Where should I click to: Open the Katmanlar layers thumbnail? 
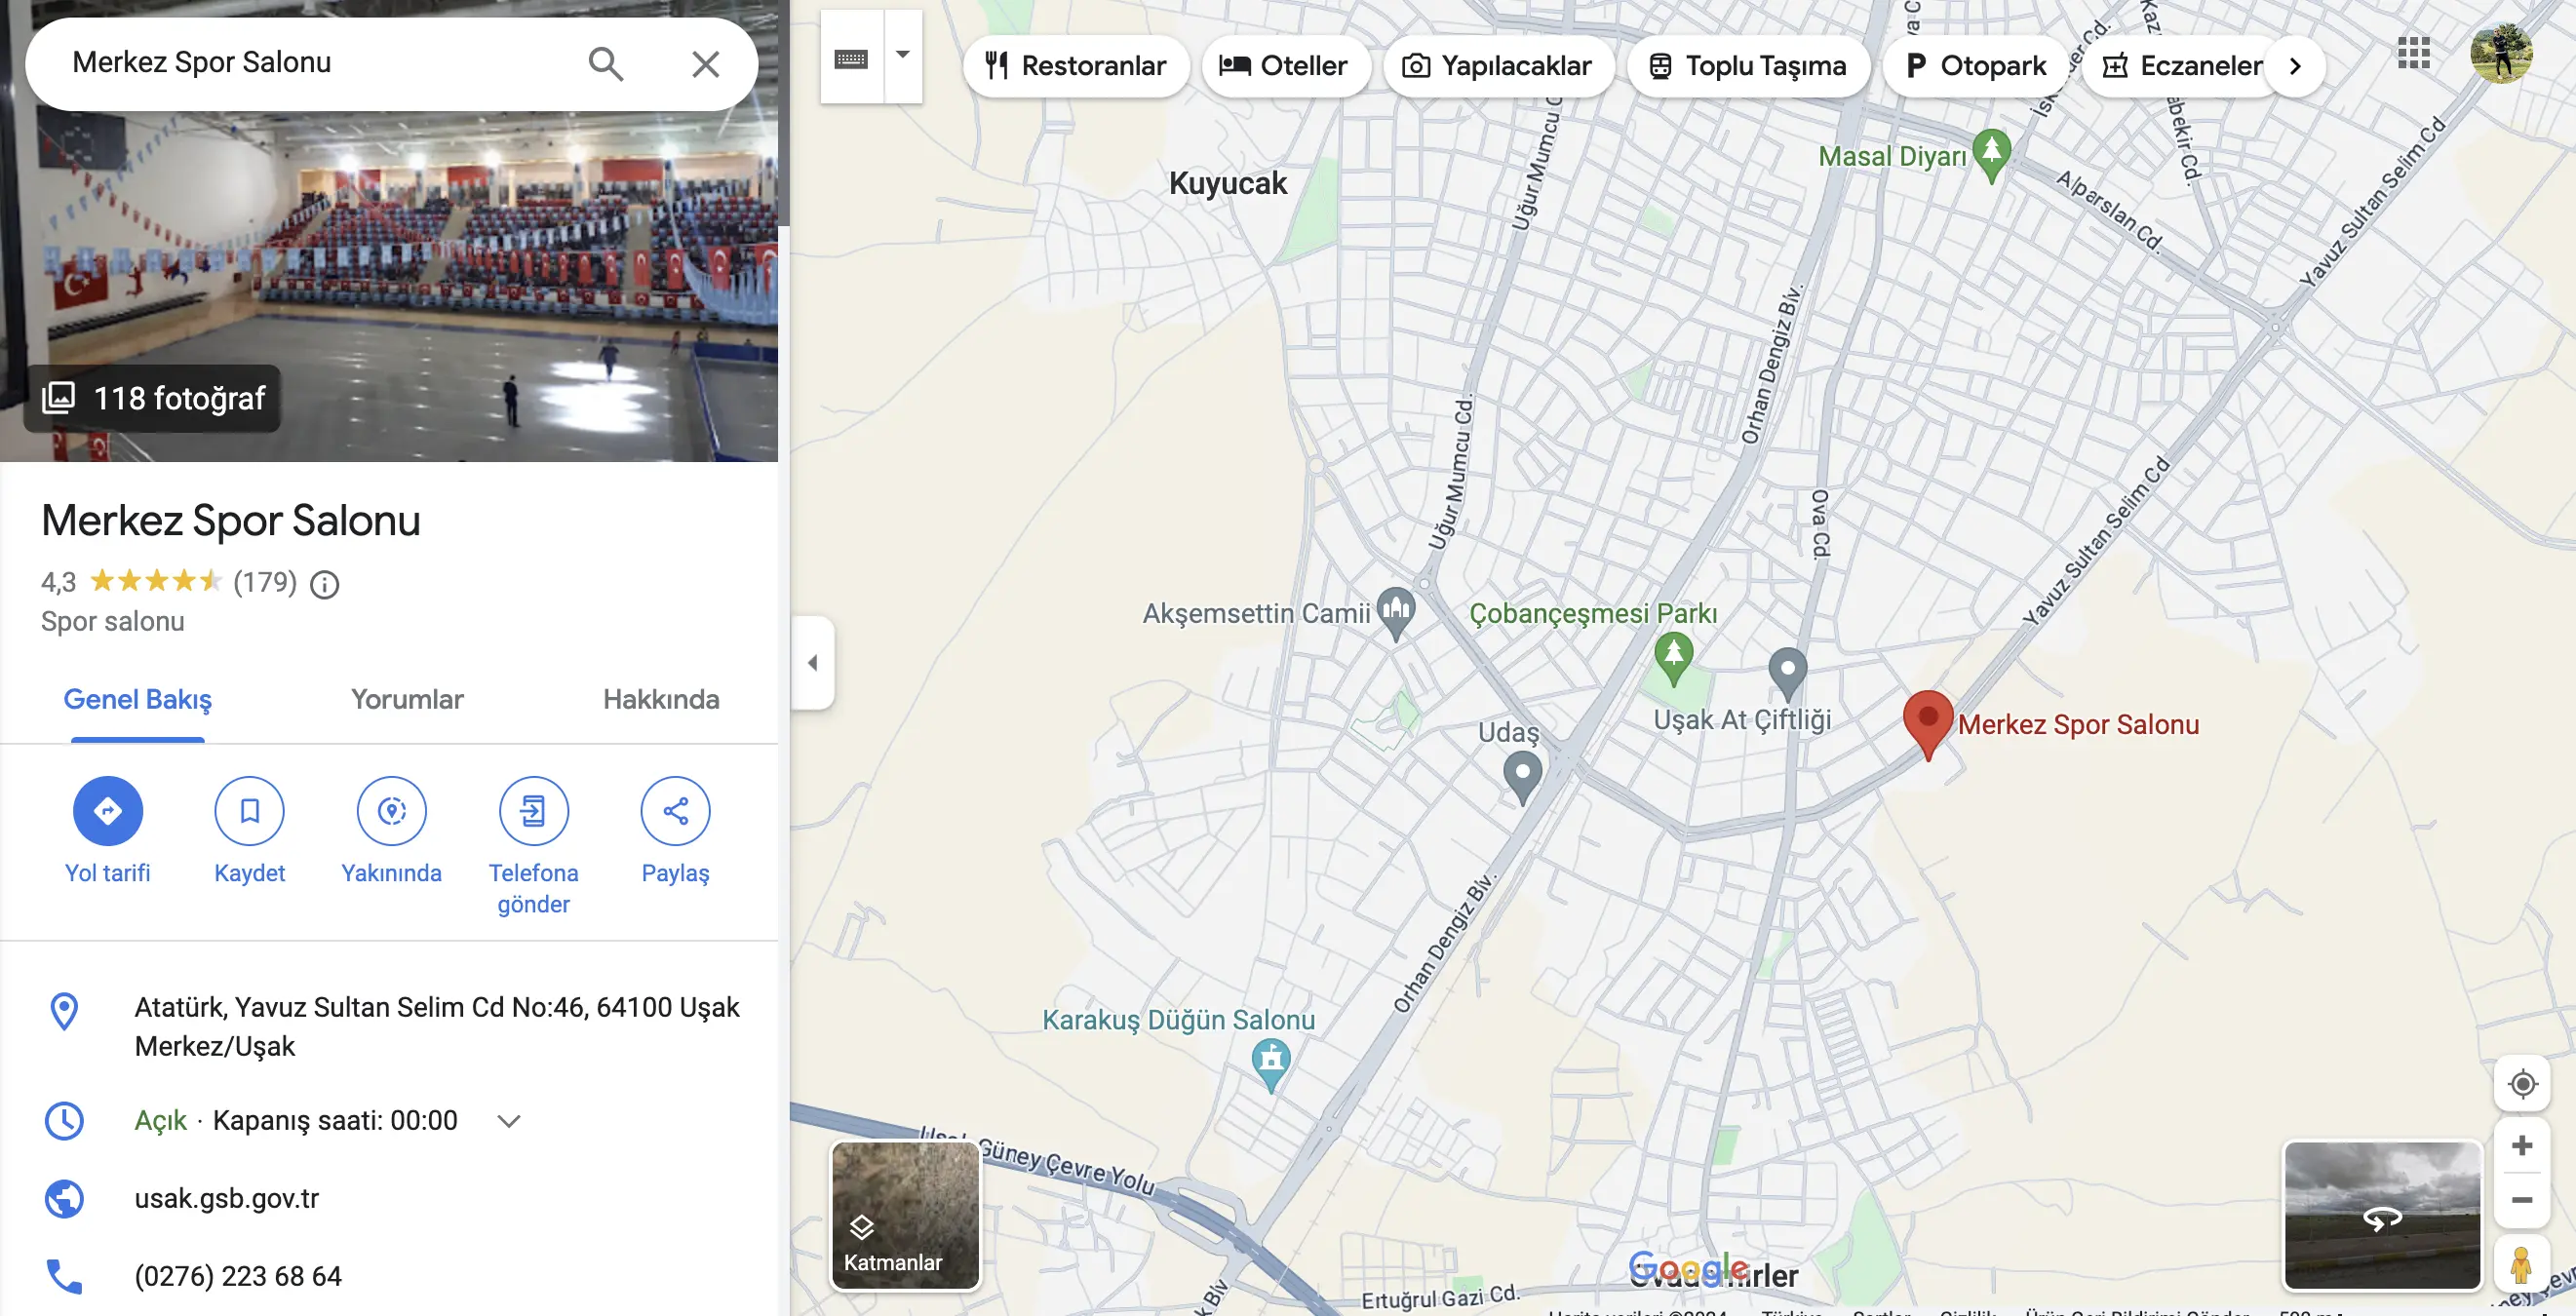click(905, 1216)
